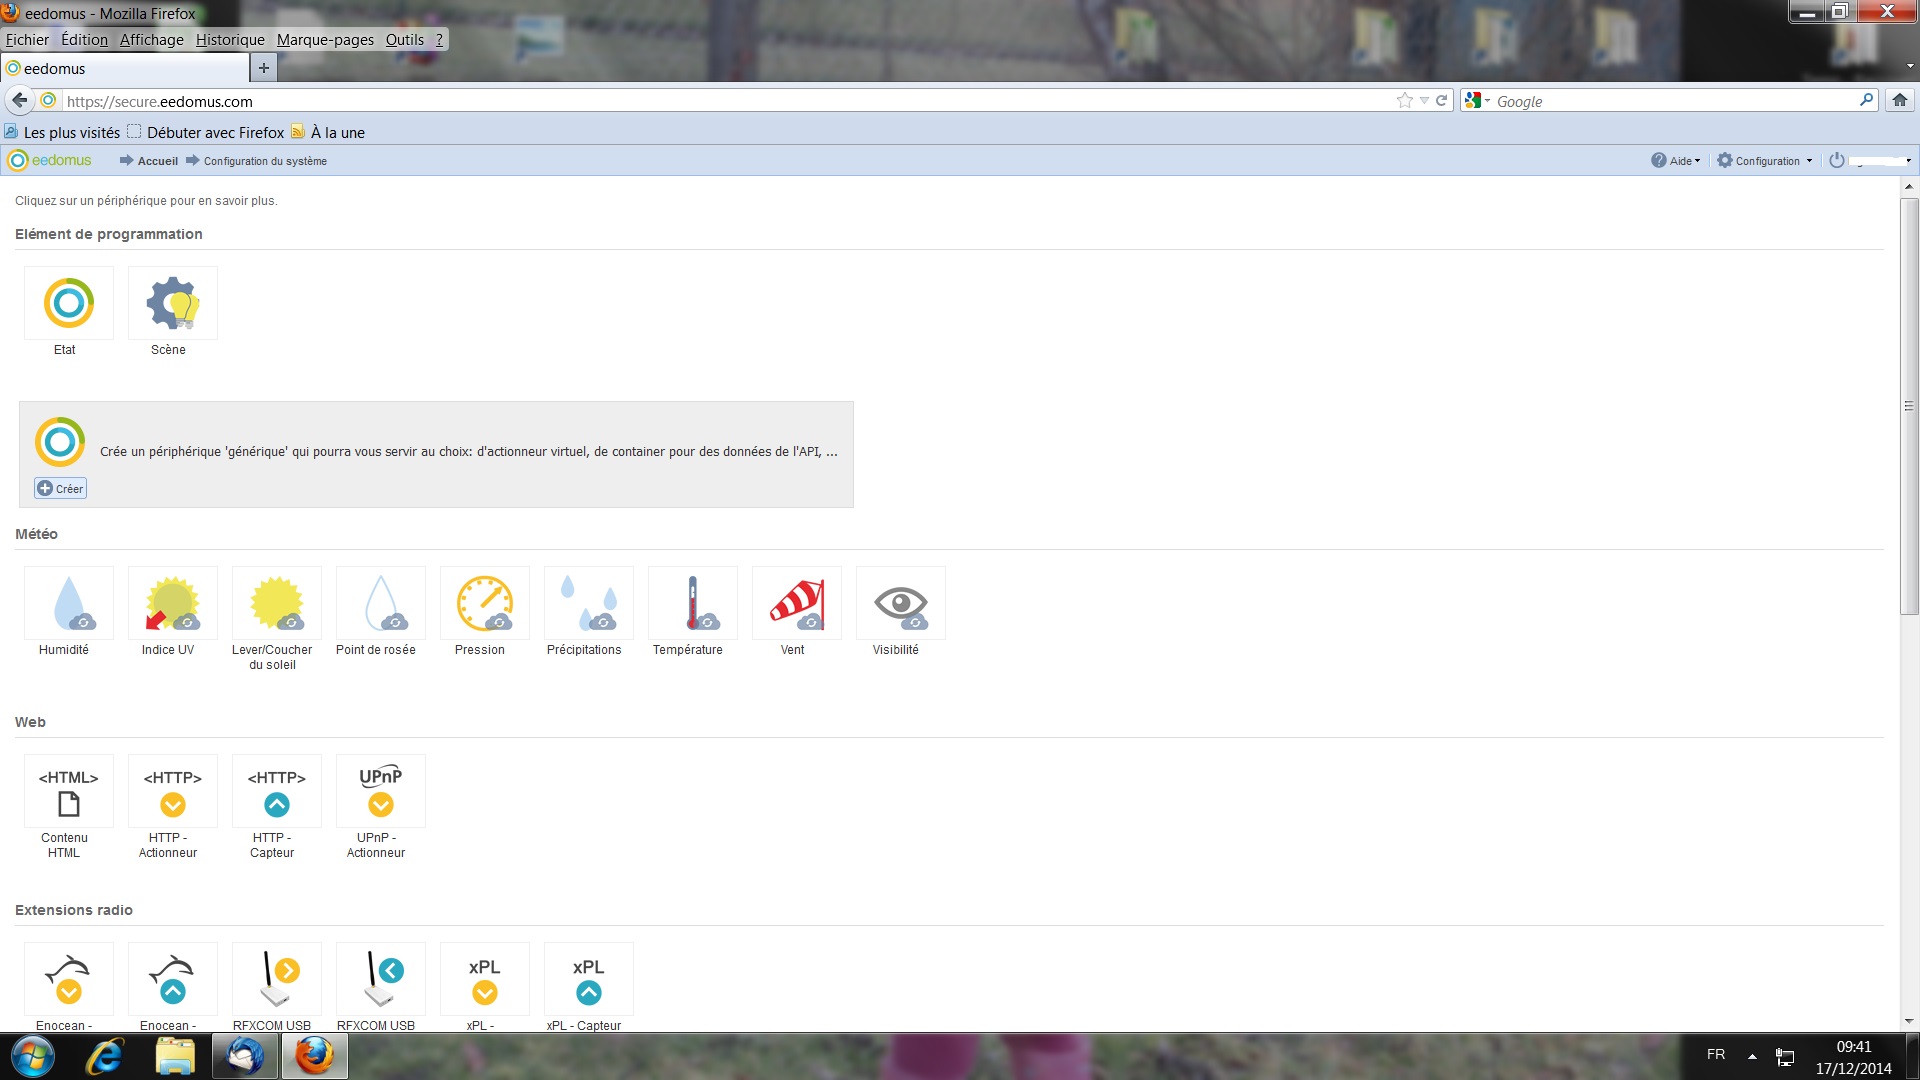Viewport: 1920px width, 1080px height.
Task: Open Windows Explorer folder from taskbar
Action: (175, 1056)
